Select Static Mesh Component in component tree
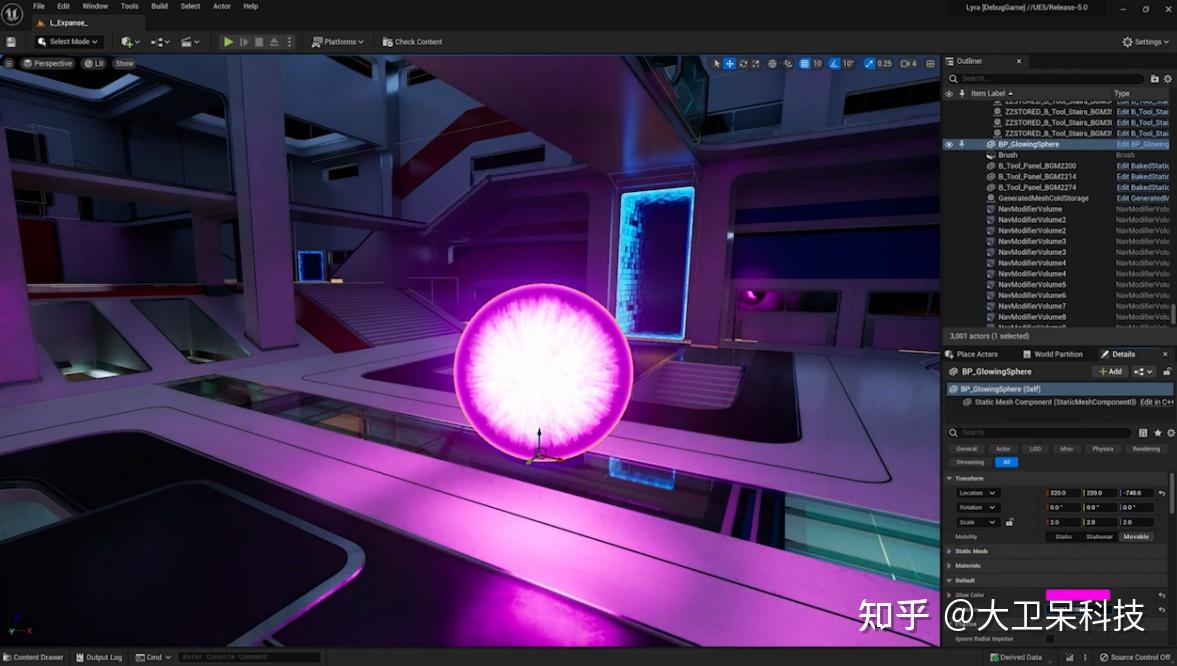 (1050, 402)
